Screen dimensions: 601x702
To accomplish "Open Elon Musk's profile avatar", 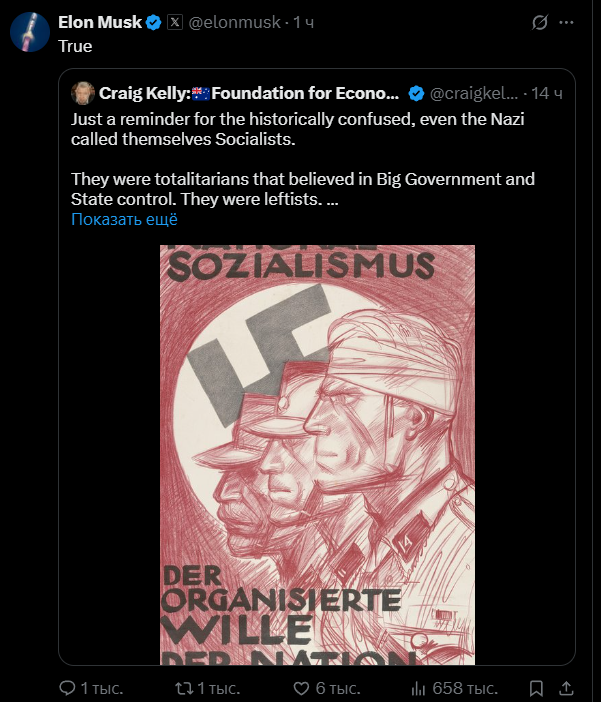I will pyautogui.click(x=29, y=33).
